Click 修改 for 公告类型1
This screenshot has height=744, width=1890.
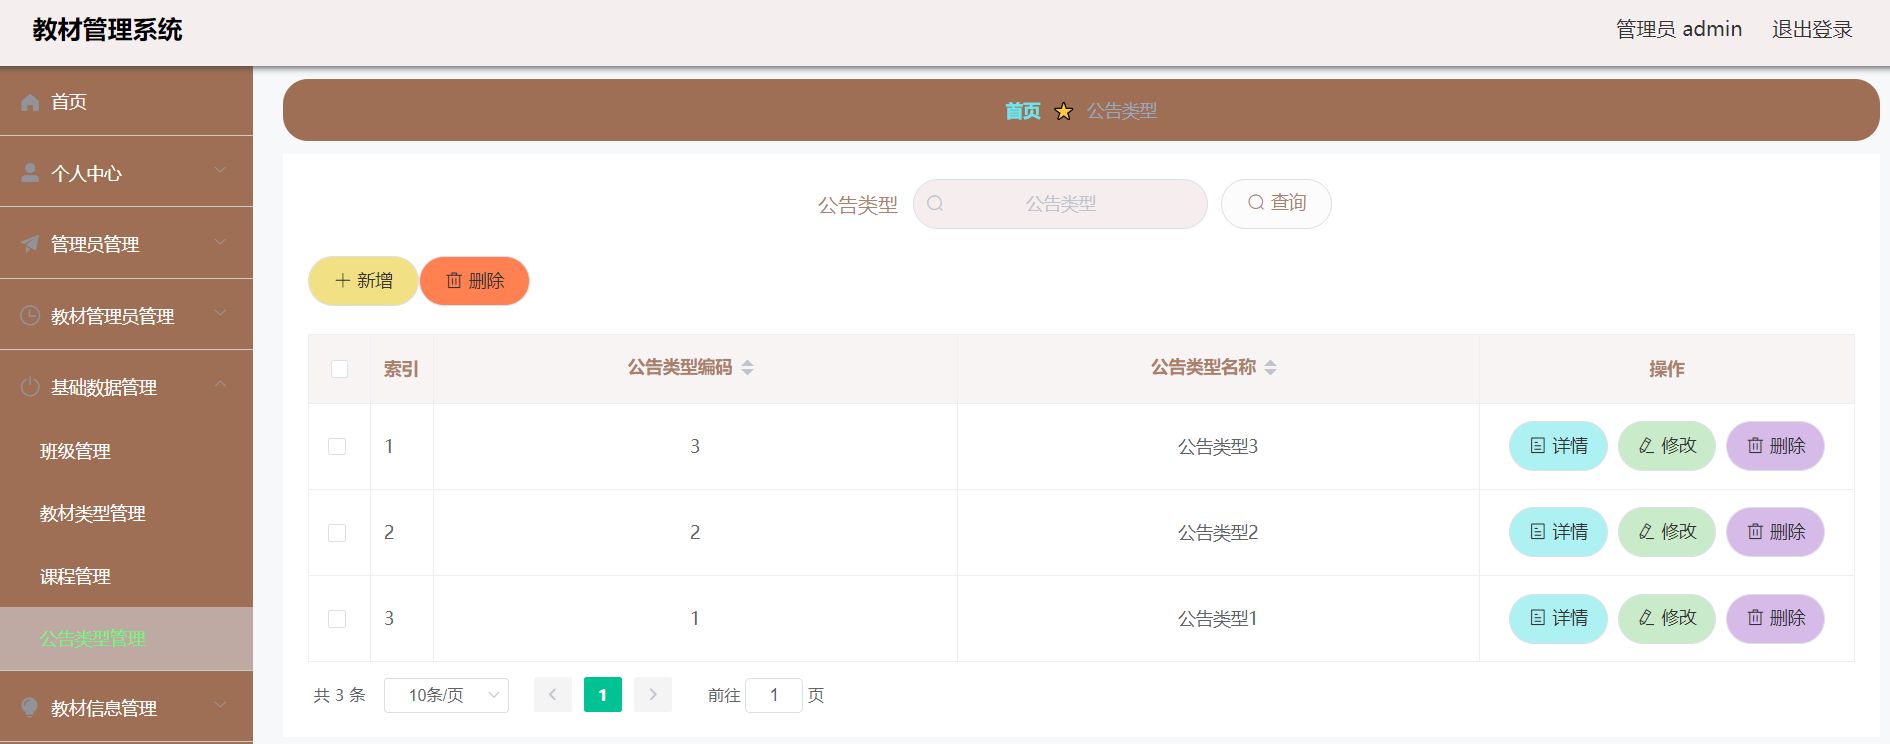(1667, 618)
